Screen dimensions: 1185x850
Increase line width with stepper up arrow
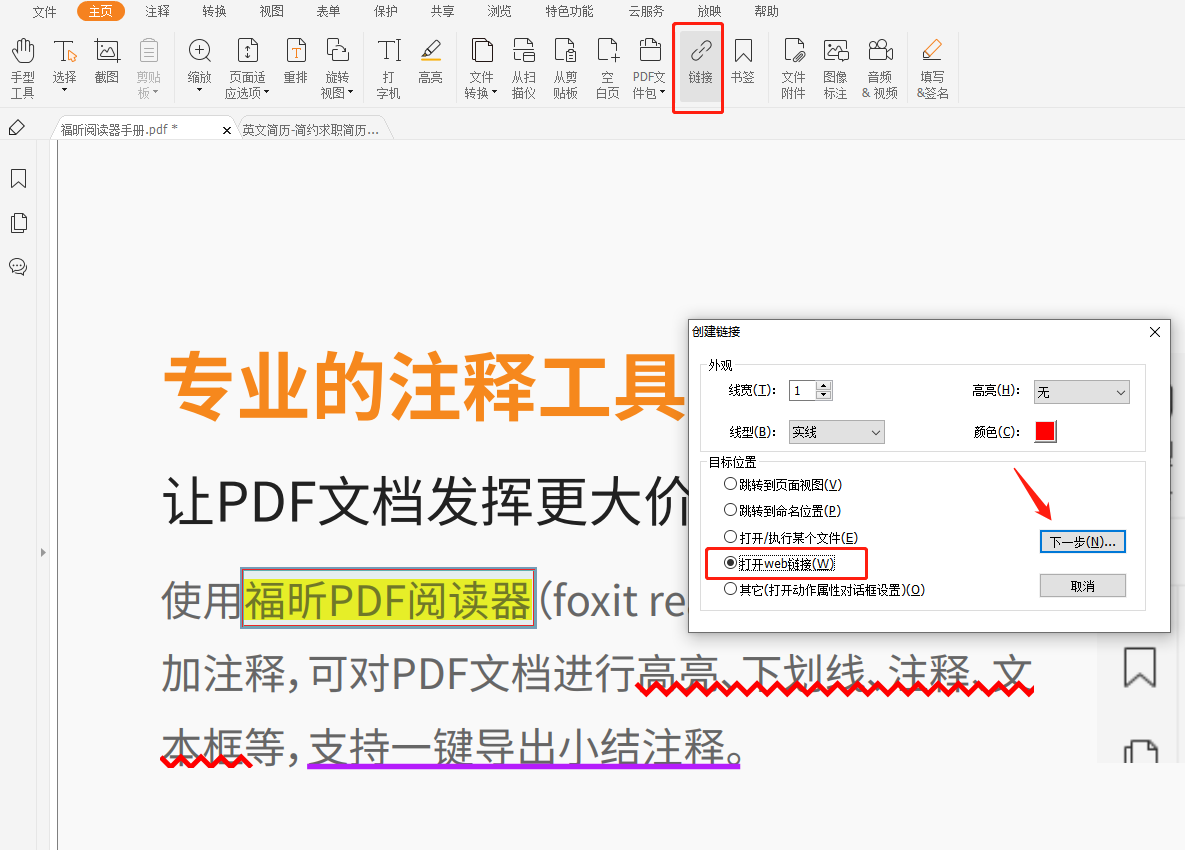824,386
